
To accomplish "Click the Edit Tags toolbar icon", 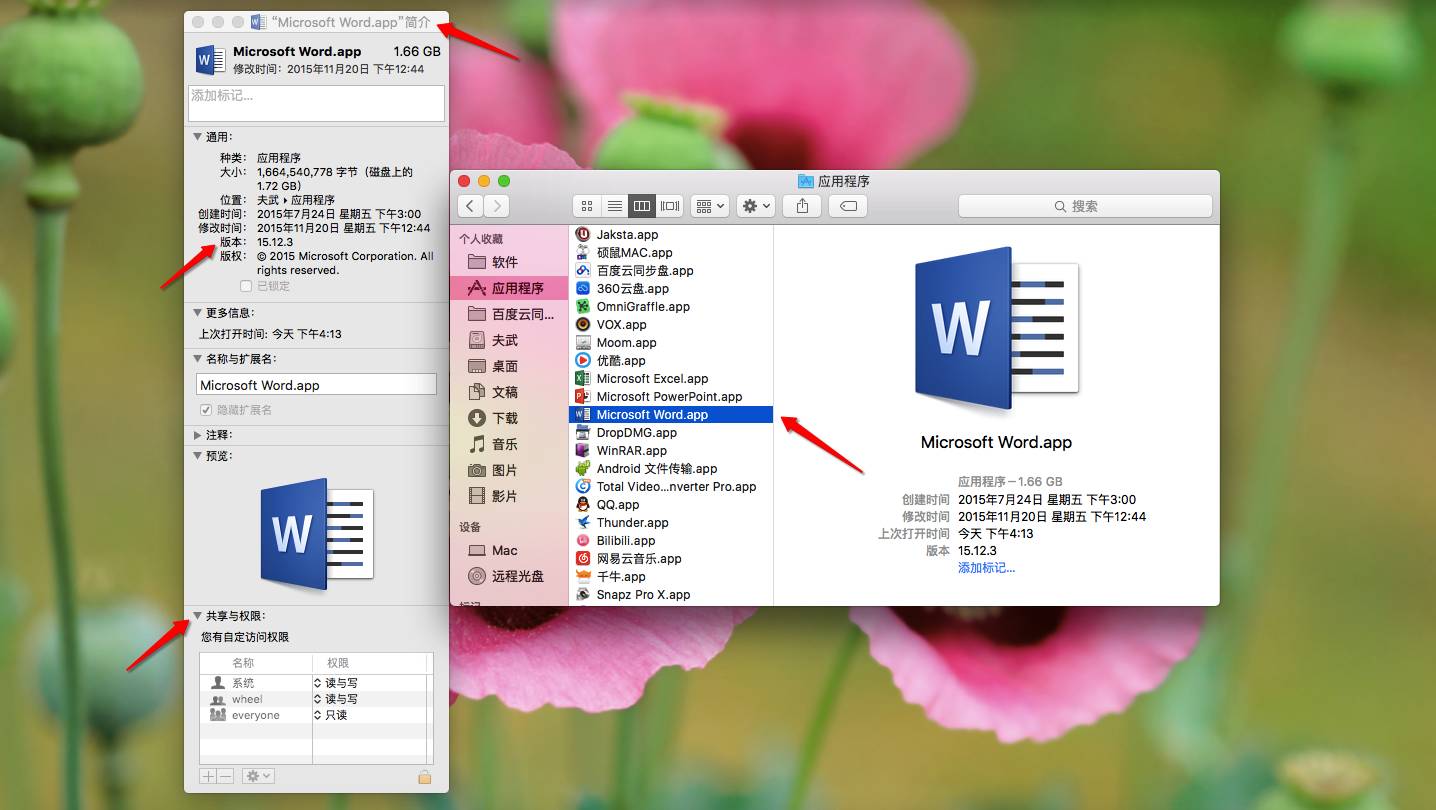I will pyautogui.click(x=848, y=206).
